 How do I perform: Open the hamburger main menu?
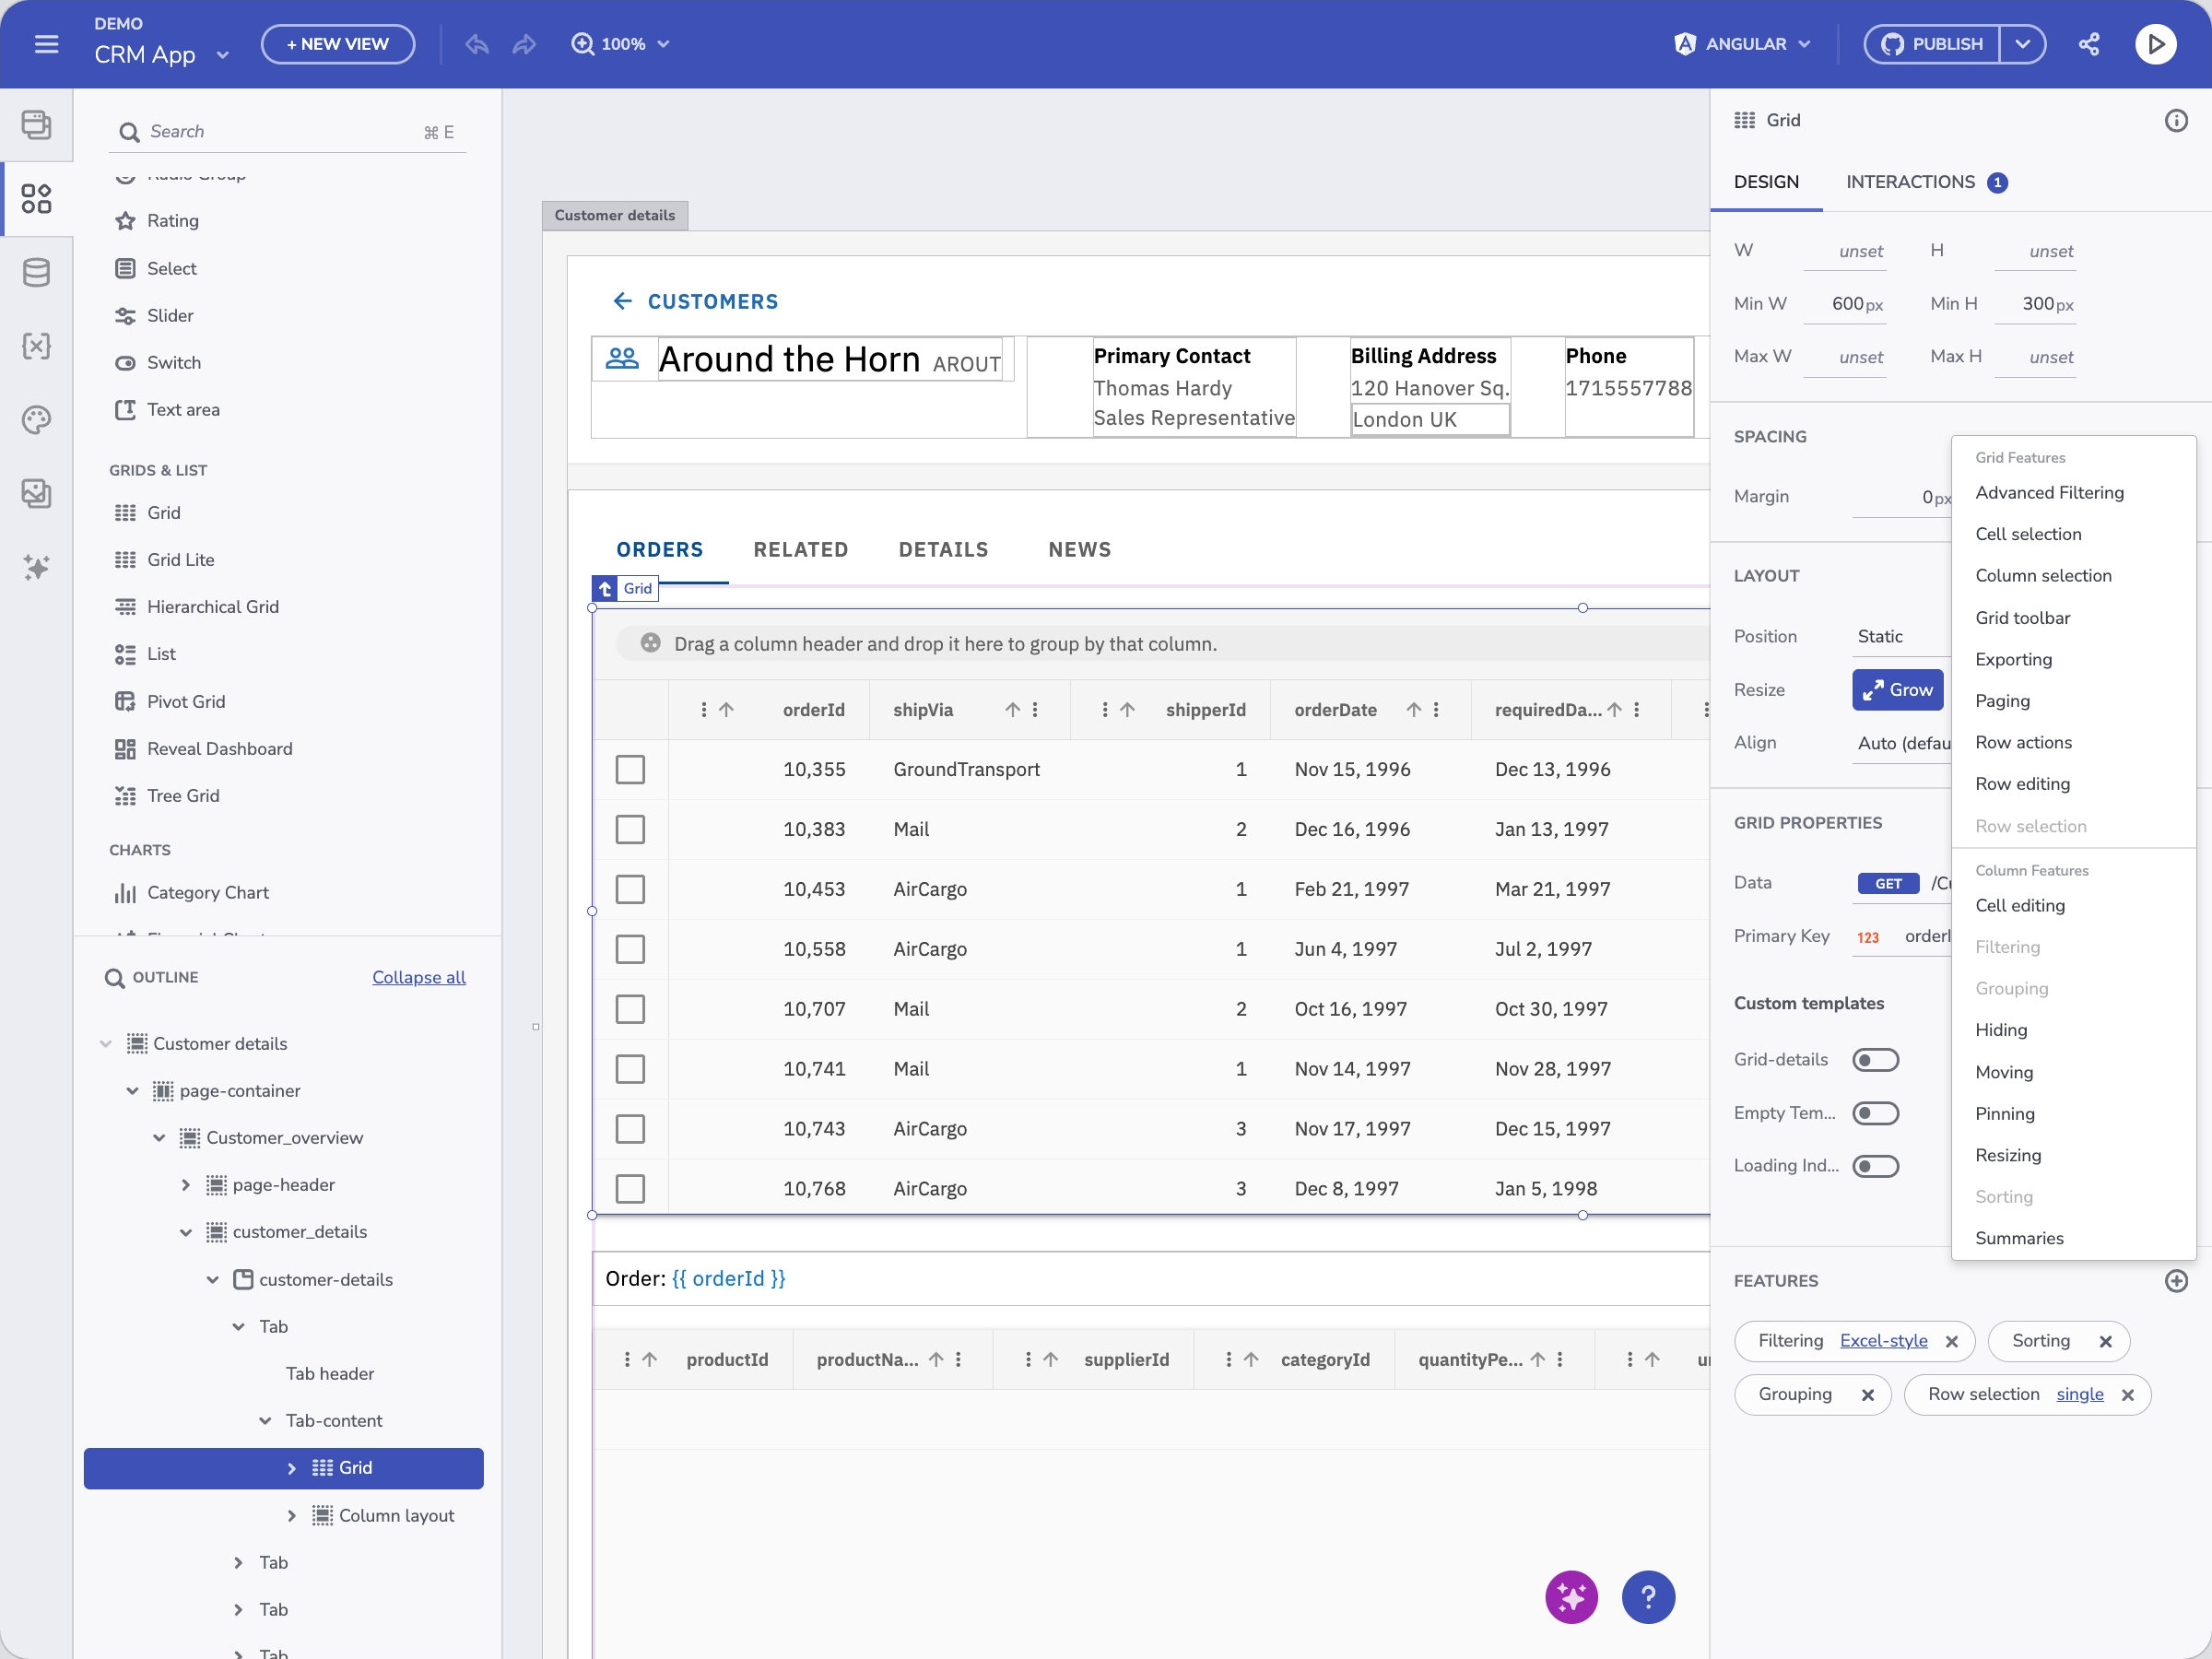(x=46, y=44)
